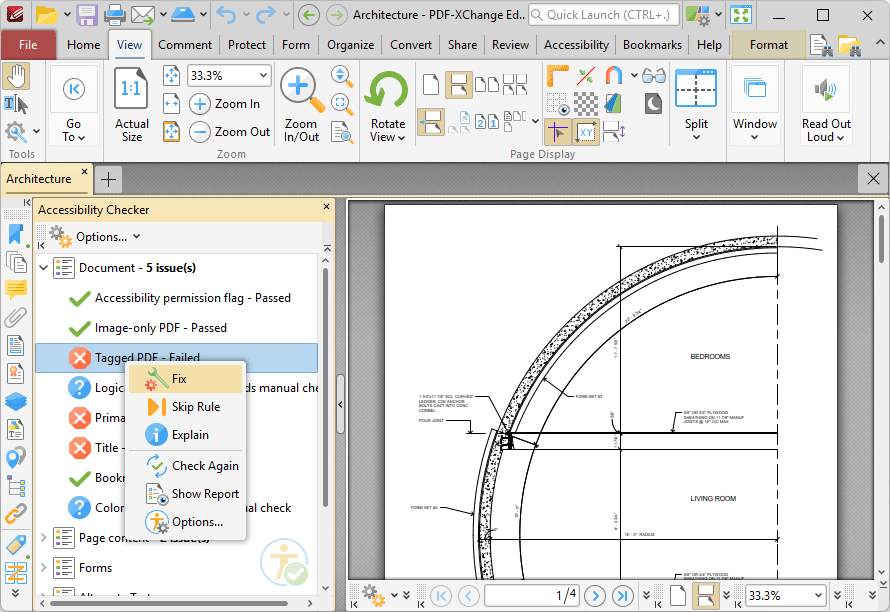Screen dimensions: 890x612
Task: Click the Window icon in ribbon
Action: pos(754,89)
